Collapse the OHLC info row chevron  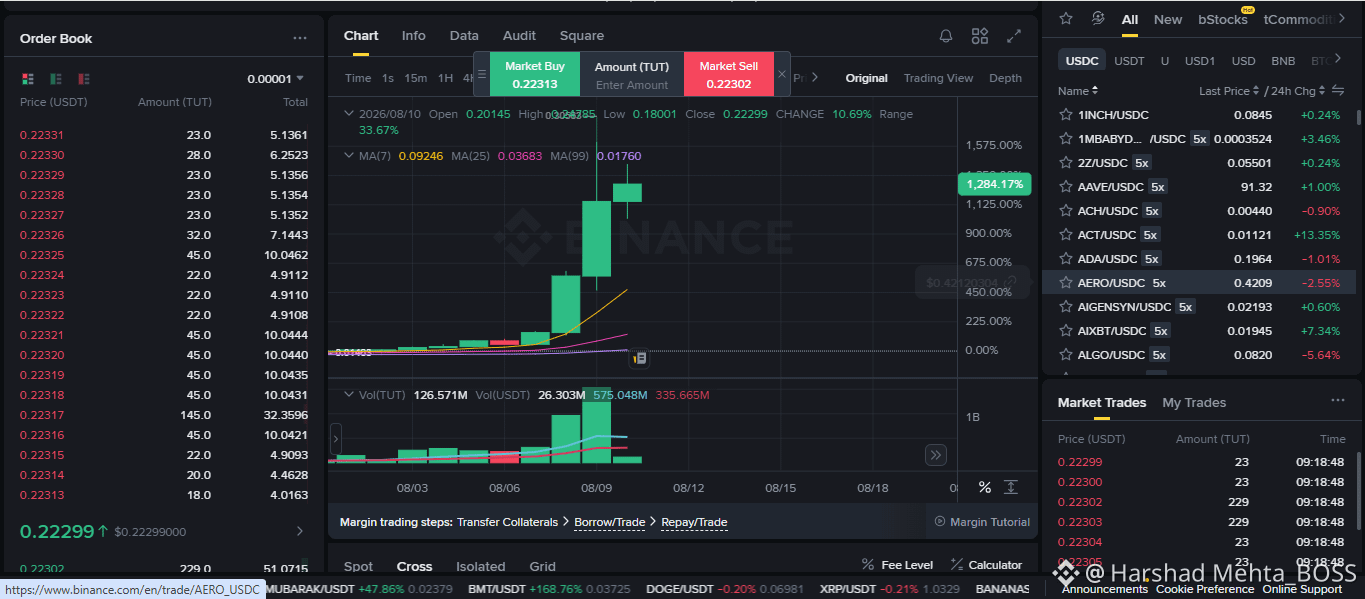coord(348,114)
